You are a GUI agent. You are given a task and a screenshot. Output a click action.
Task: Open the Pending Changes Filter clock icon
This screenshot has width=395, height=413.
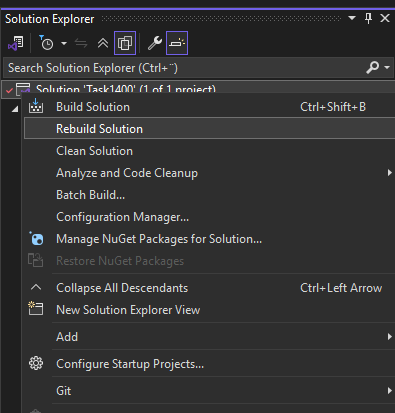(46, 43)
